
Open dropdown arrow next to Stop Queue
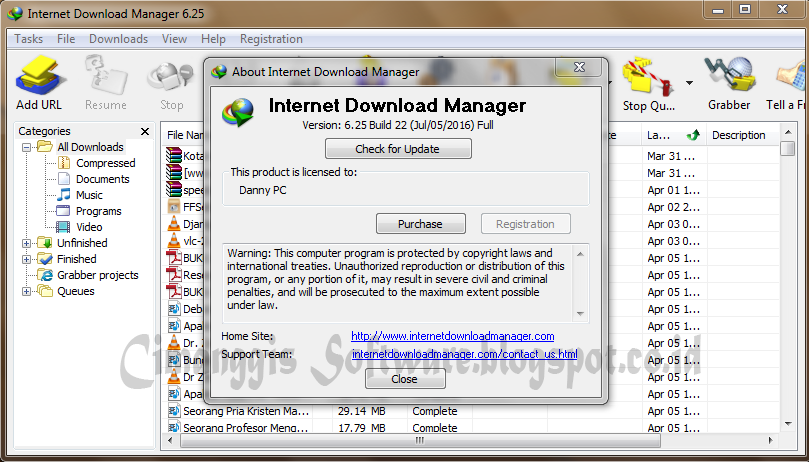tap(689, 83)
